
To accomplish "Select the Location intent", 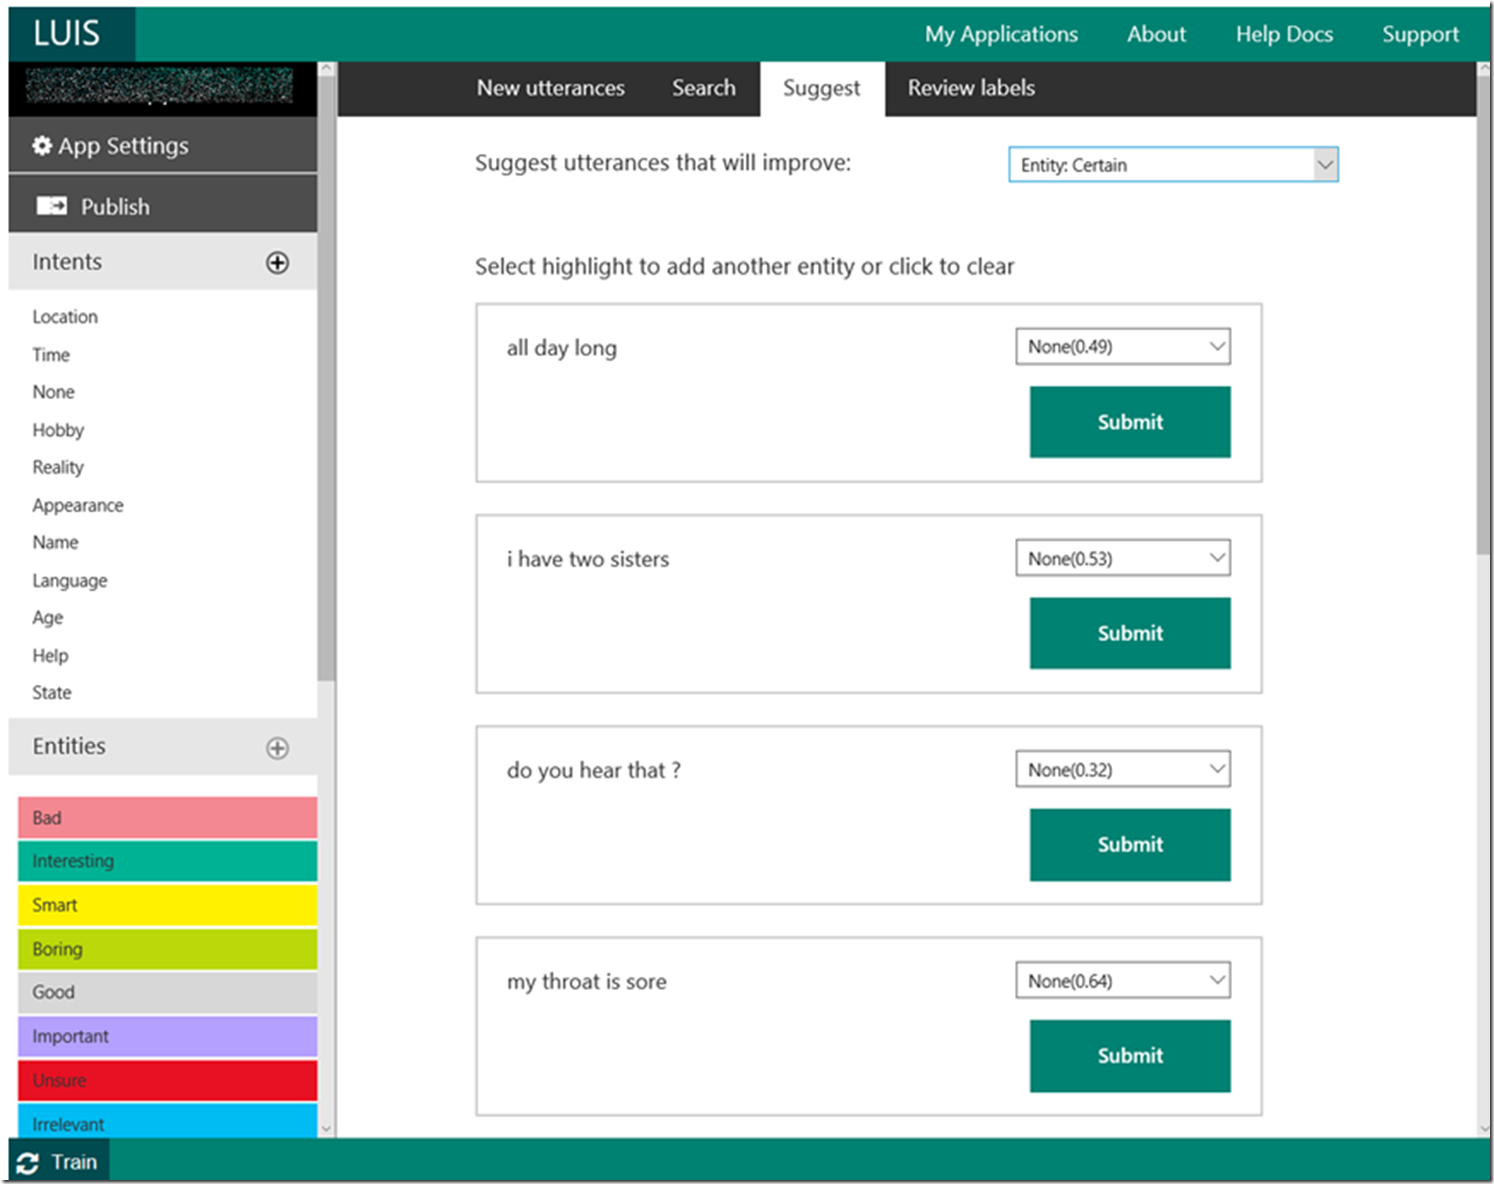I will click(x=65, y=317).
